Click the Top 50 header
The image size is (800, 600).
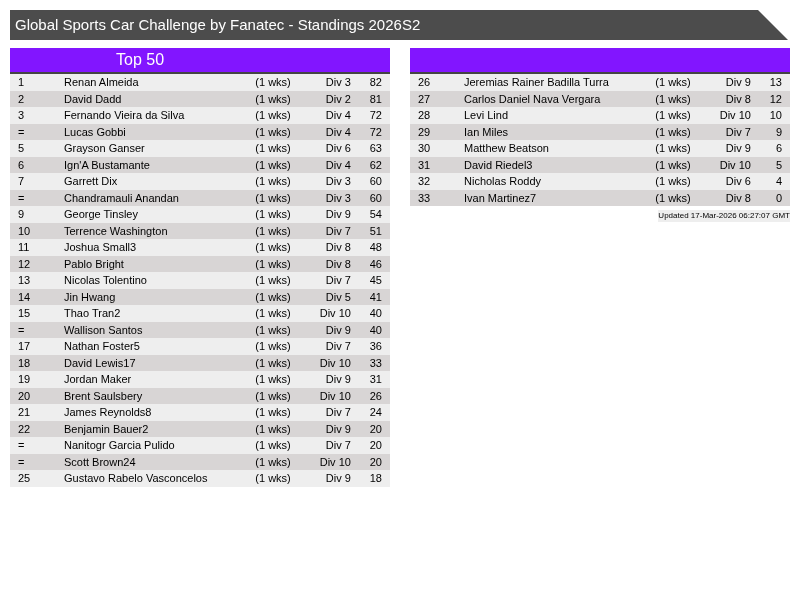pyautogui.click(x=140, y=60)
